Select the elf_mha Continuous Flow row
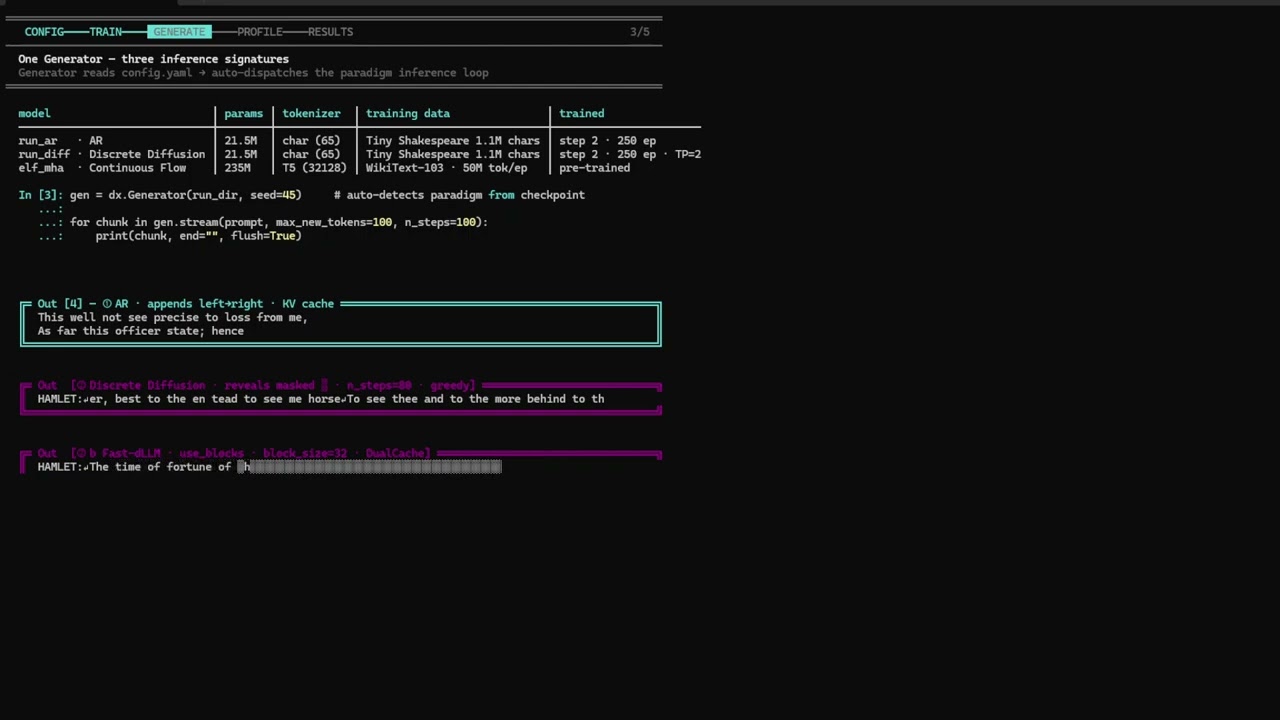This screenshot has width=1280, height=720. tap(359, 168)
